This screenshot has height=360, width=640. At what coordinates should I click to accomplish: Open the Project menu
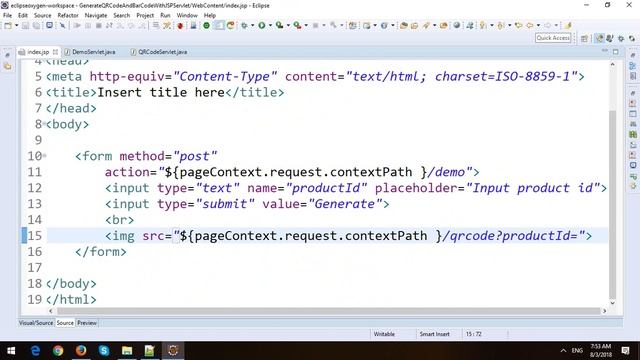[x=145, y=16]
